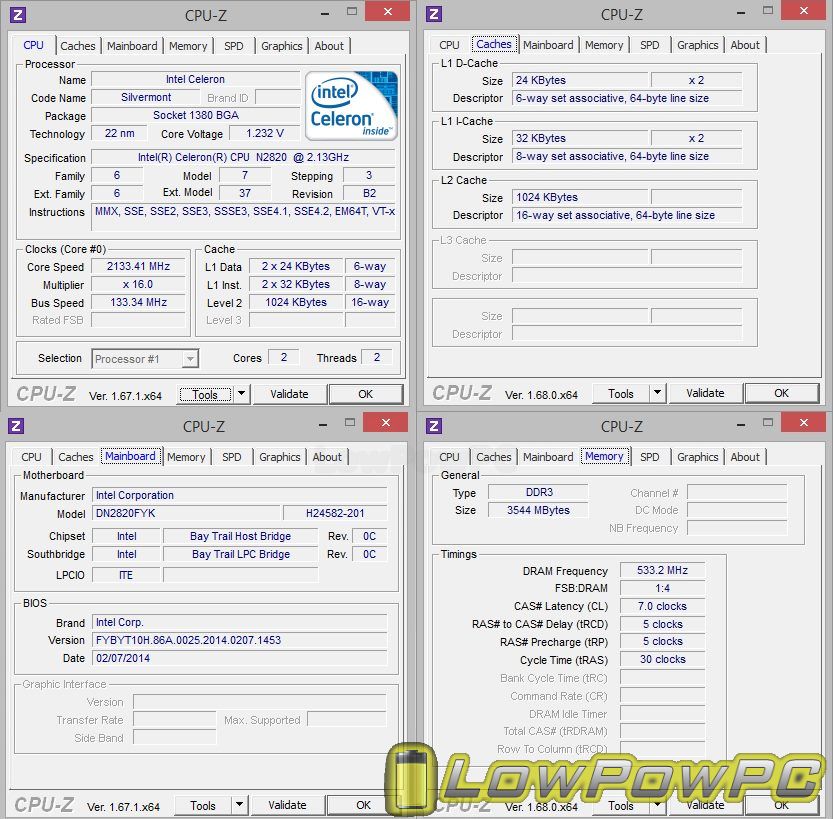This screenshot has height=819, width=833.
Task: Click Tools button in the Mainboard window
Action: tap(203, 806)
